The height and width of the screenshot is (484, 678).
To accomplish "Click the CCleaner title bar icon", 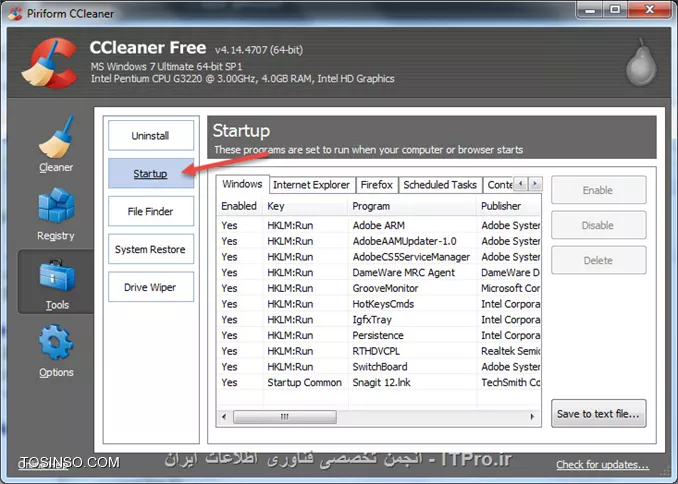I will [x=15, y=13].
